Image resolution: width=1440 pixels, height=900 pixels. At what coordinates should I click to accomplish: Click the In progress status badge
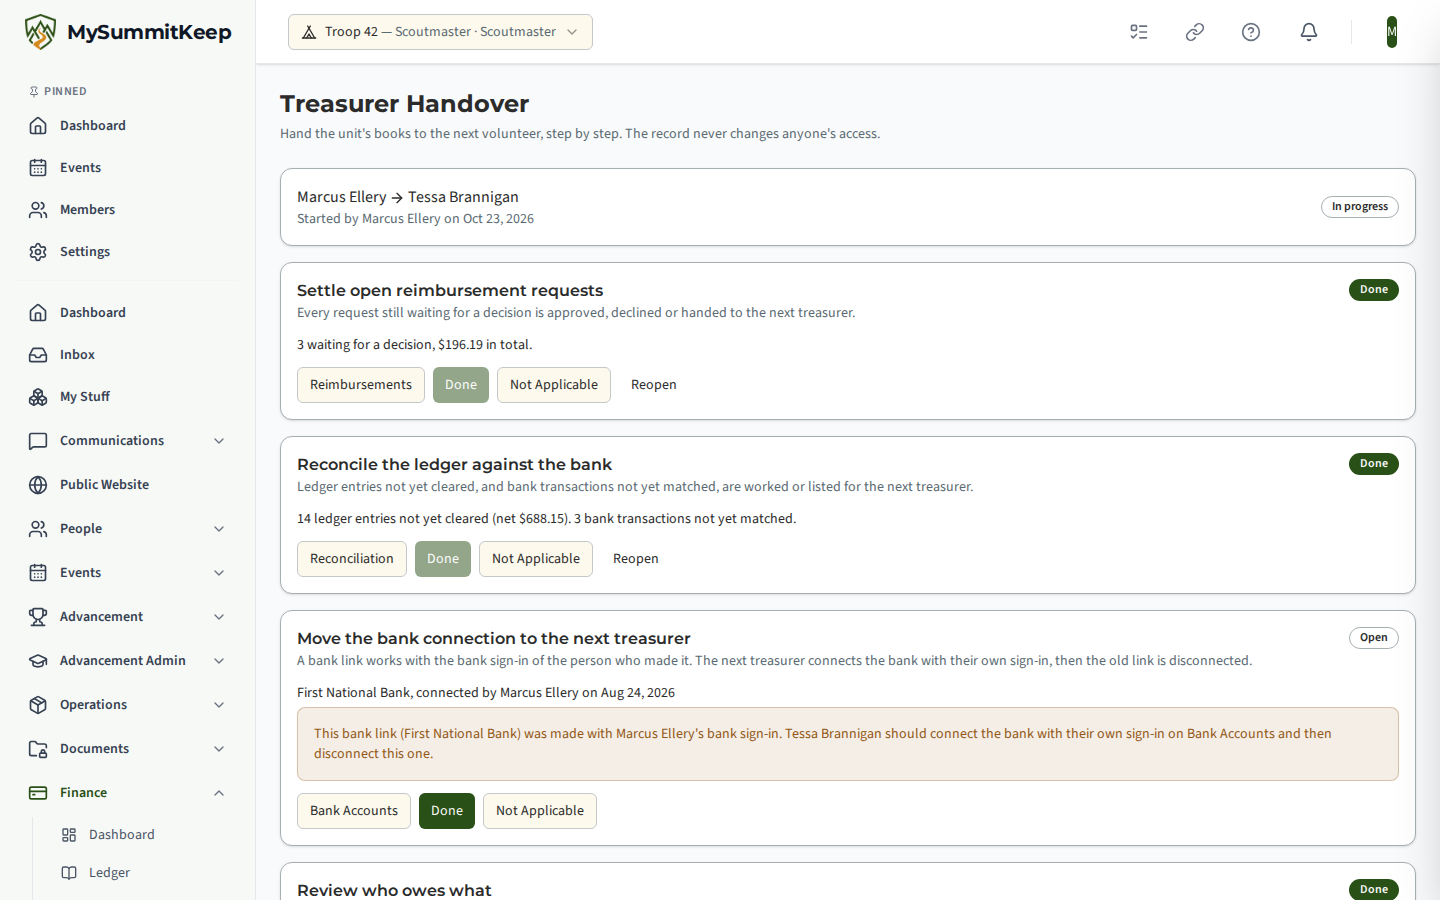(x=1360, y=207)
